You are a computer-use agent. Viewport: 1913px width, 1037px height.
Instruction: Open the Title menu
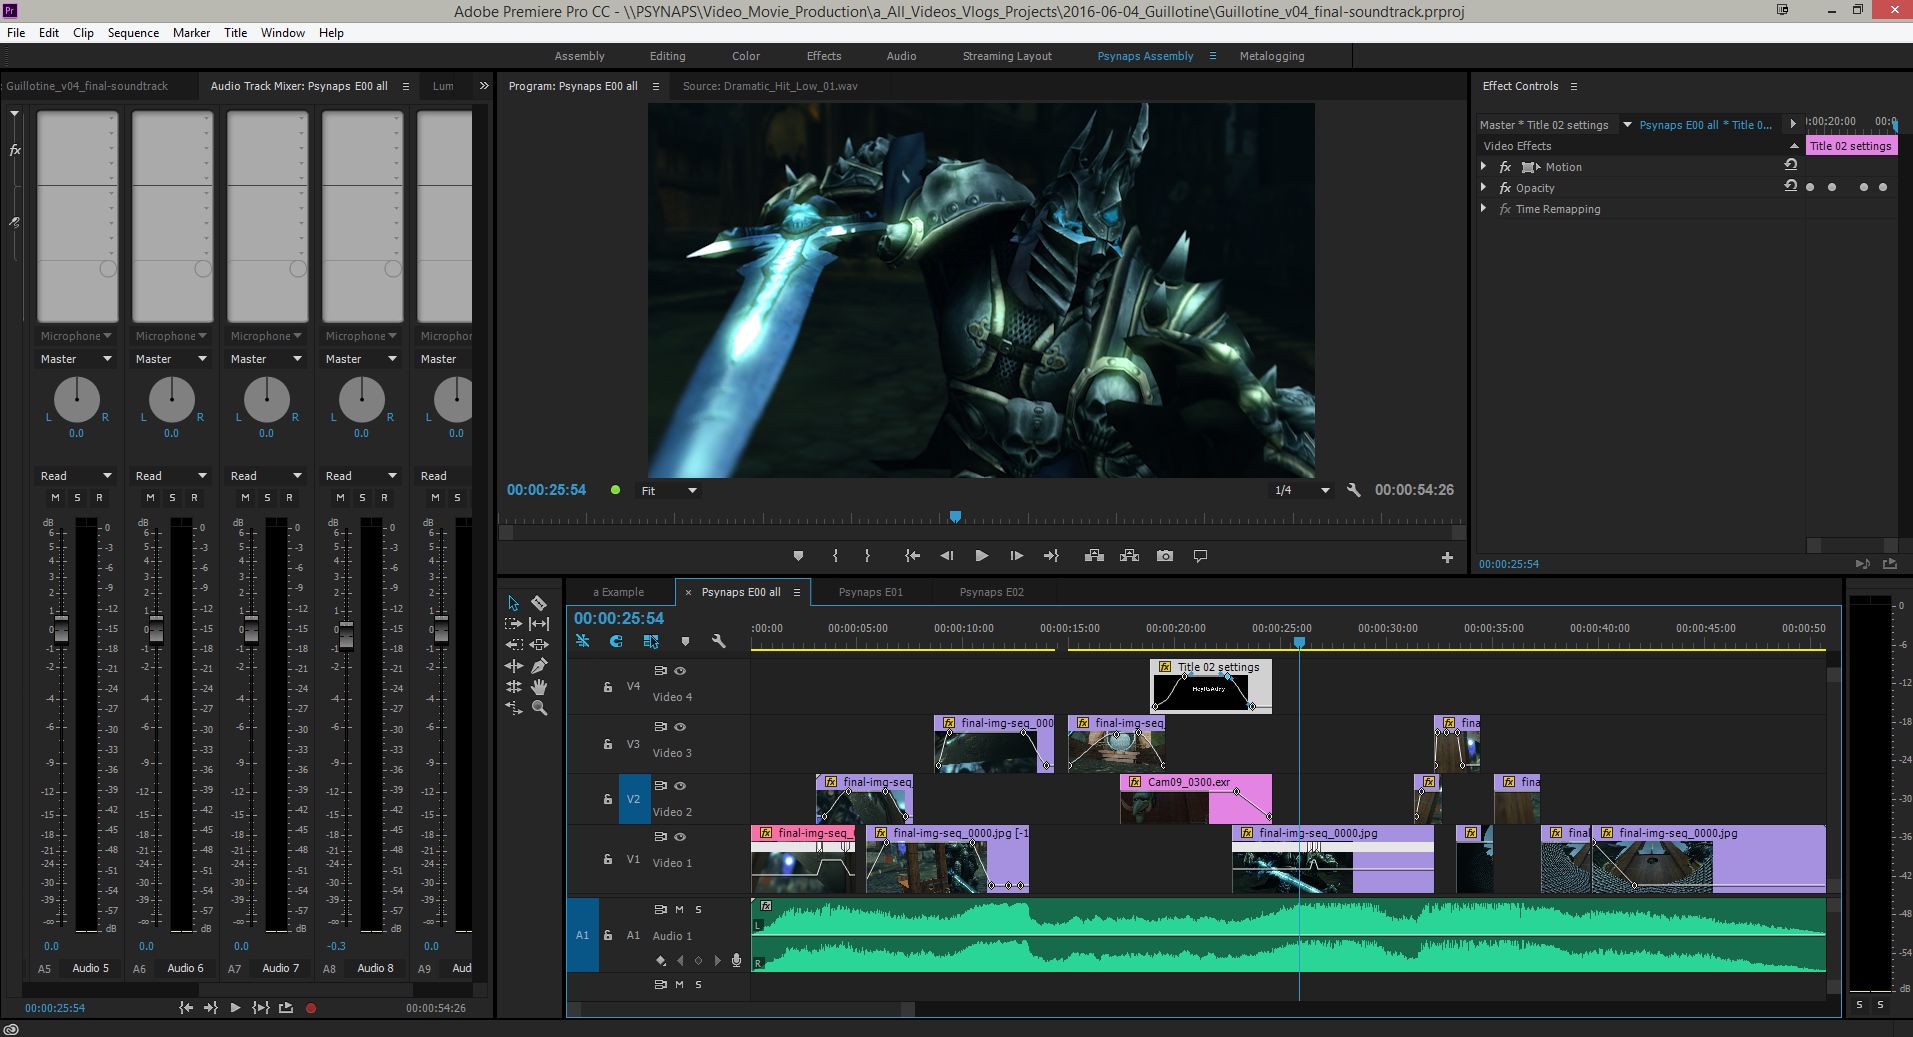pyautogui.click(x=235, y=33)
